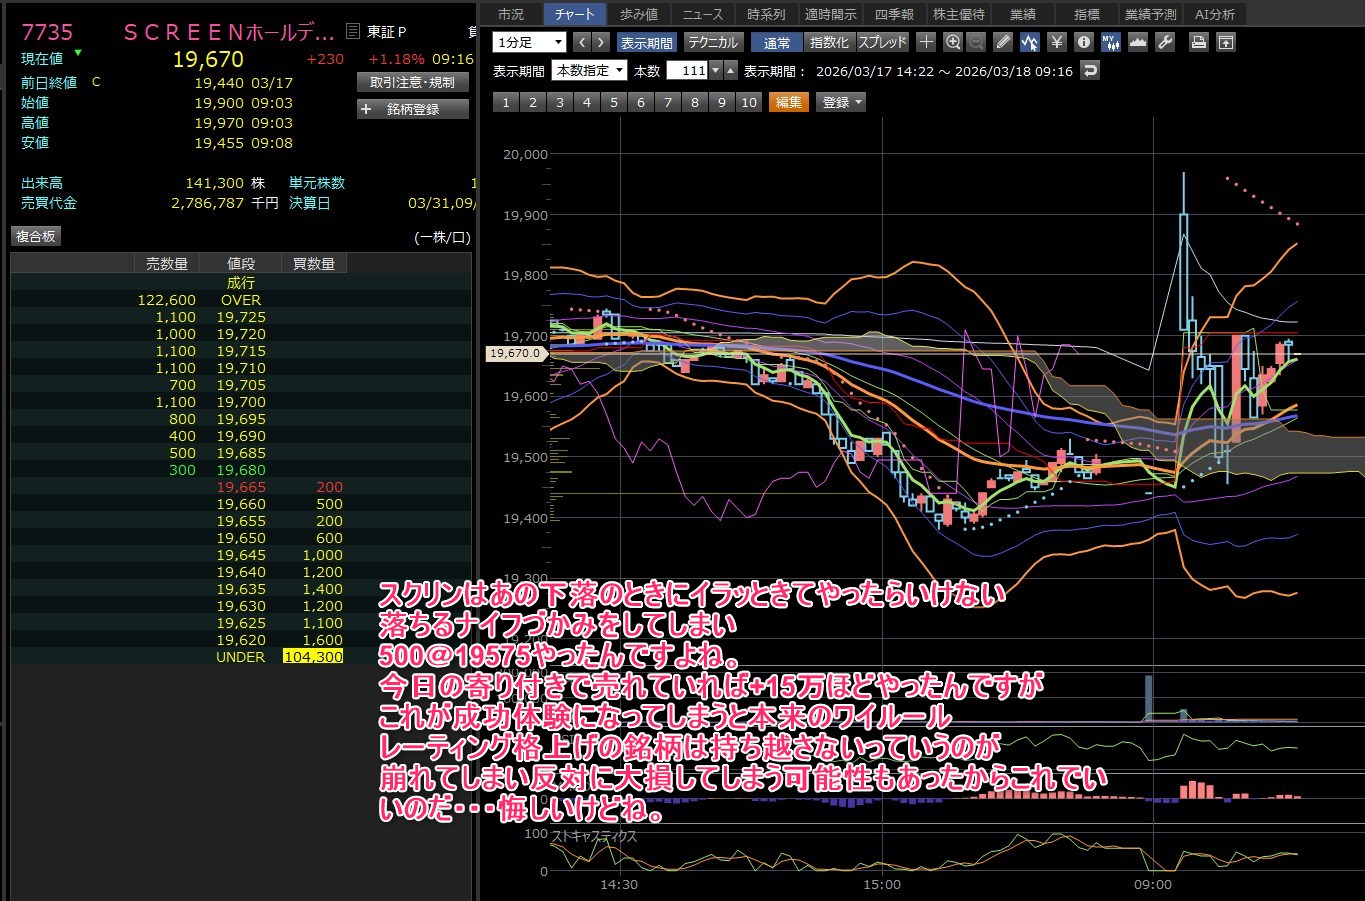Image resolution: width=1365 pixels, height=901 pixels.
Task: Select chart preset number 9
Action: pos(722,102)
